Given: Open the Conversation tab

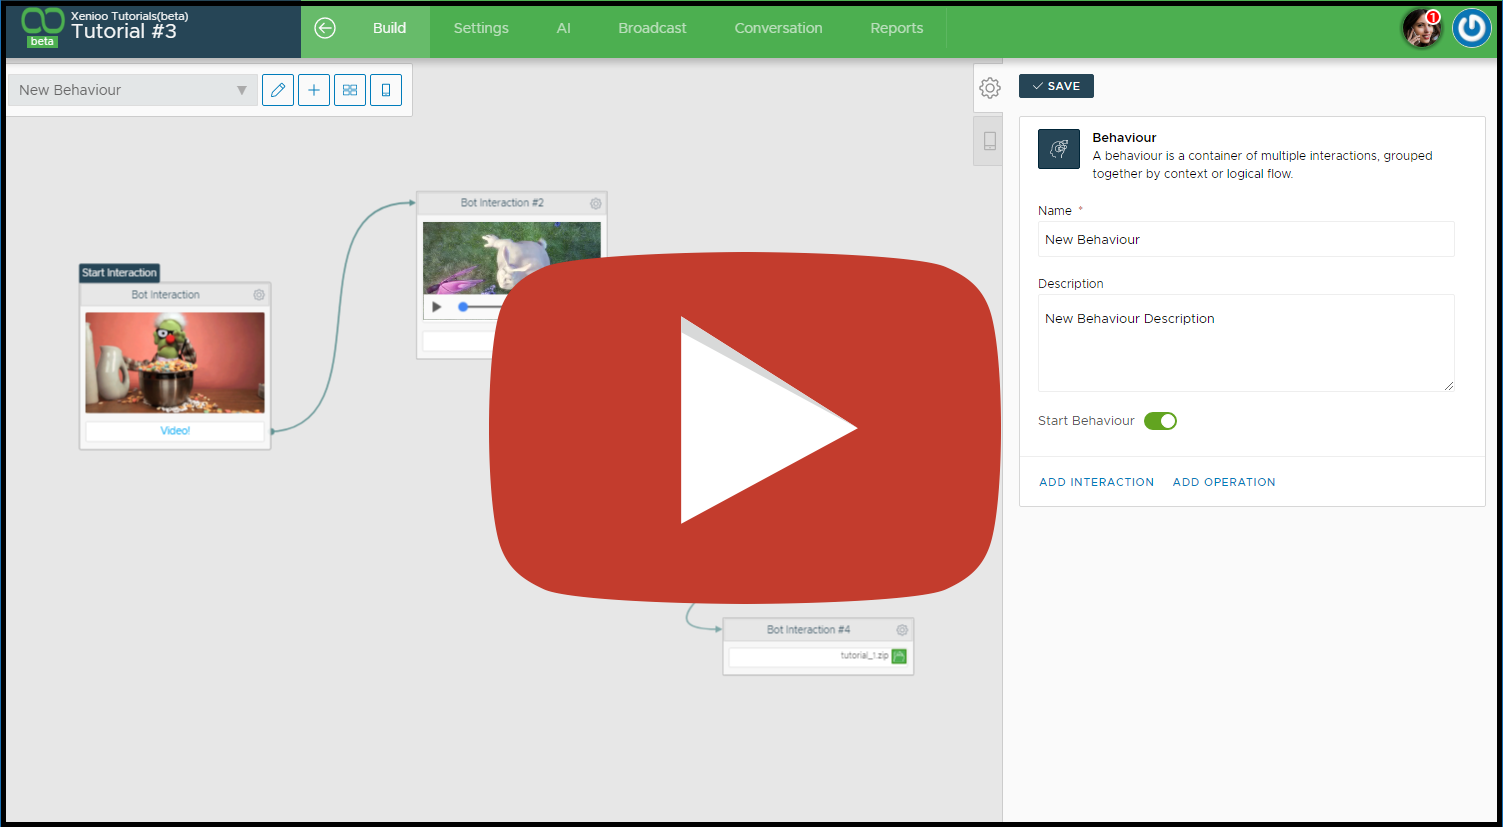Looking at the screenshot, I should pyautogui.click(x=778, y=28).
